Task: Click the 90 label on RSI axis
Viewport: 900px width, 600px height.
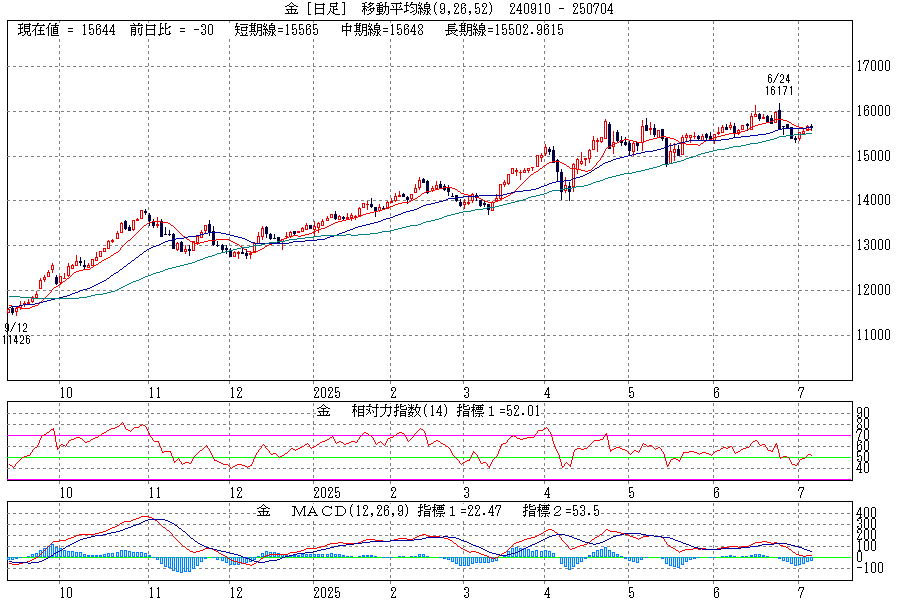Action: coord(863,413)
